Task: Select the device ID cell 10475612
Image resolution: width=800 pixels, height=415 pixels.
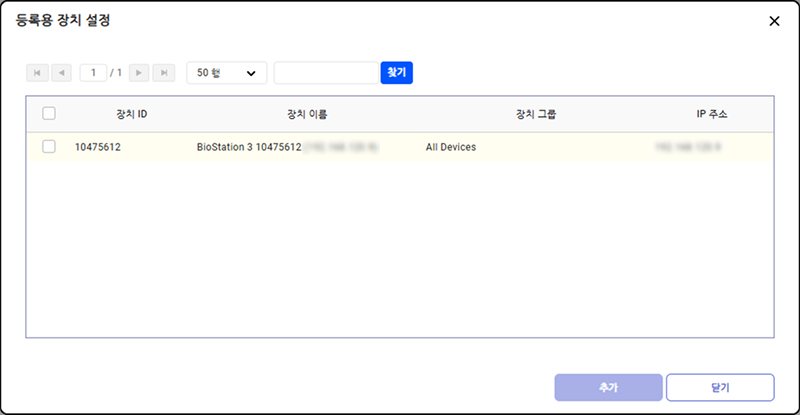Action: pos(98,147)
